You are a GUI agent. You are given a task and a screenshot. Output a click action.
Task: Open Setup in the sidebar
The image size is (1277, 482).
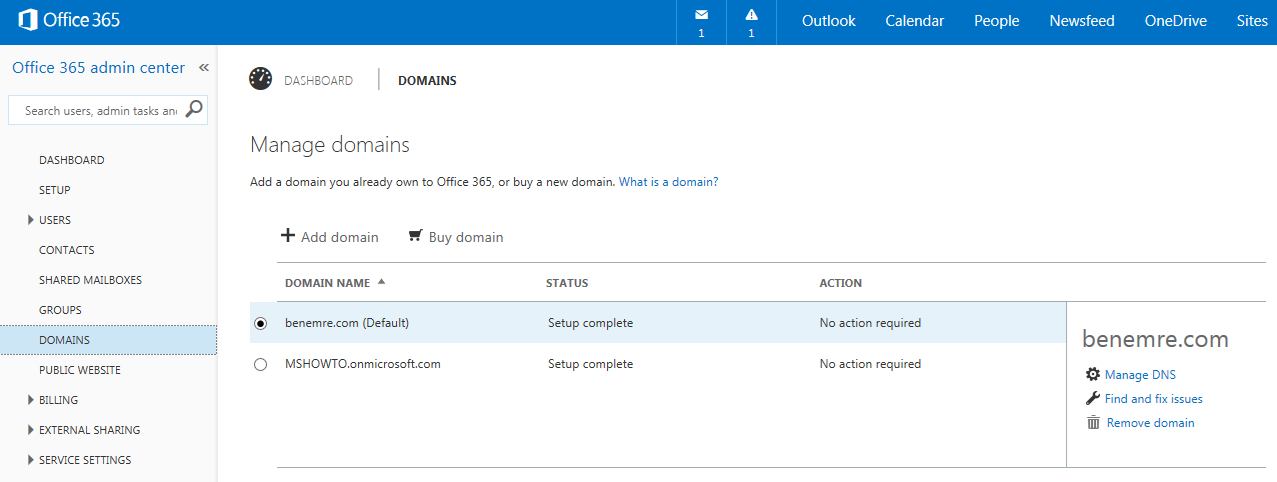pyautogui.click(x=55, y=190)
